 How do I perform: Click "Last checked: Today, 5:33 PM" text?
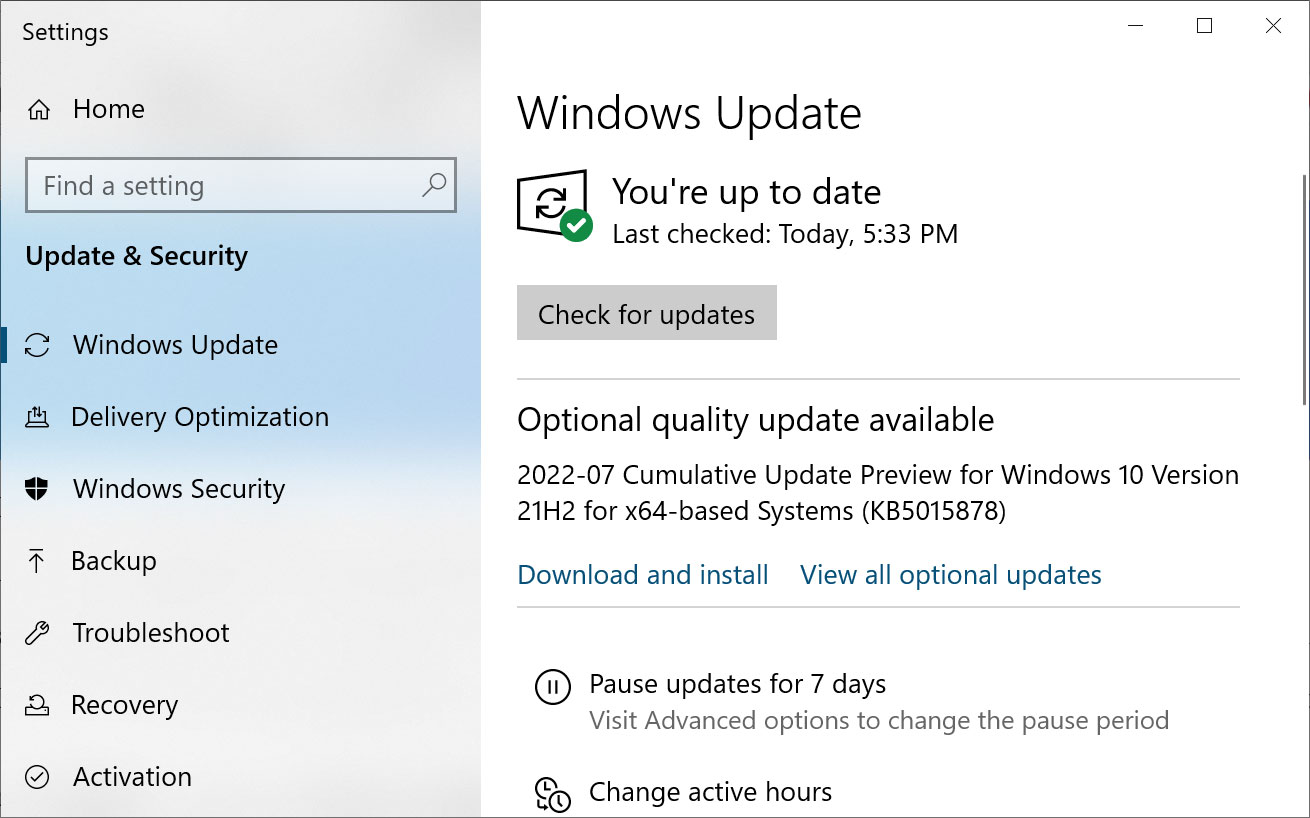(x=785, y=234)
